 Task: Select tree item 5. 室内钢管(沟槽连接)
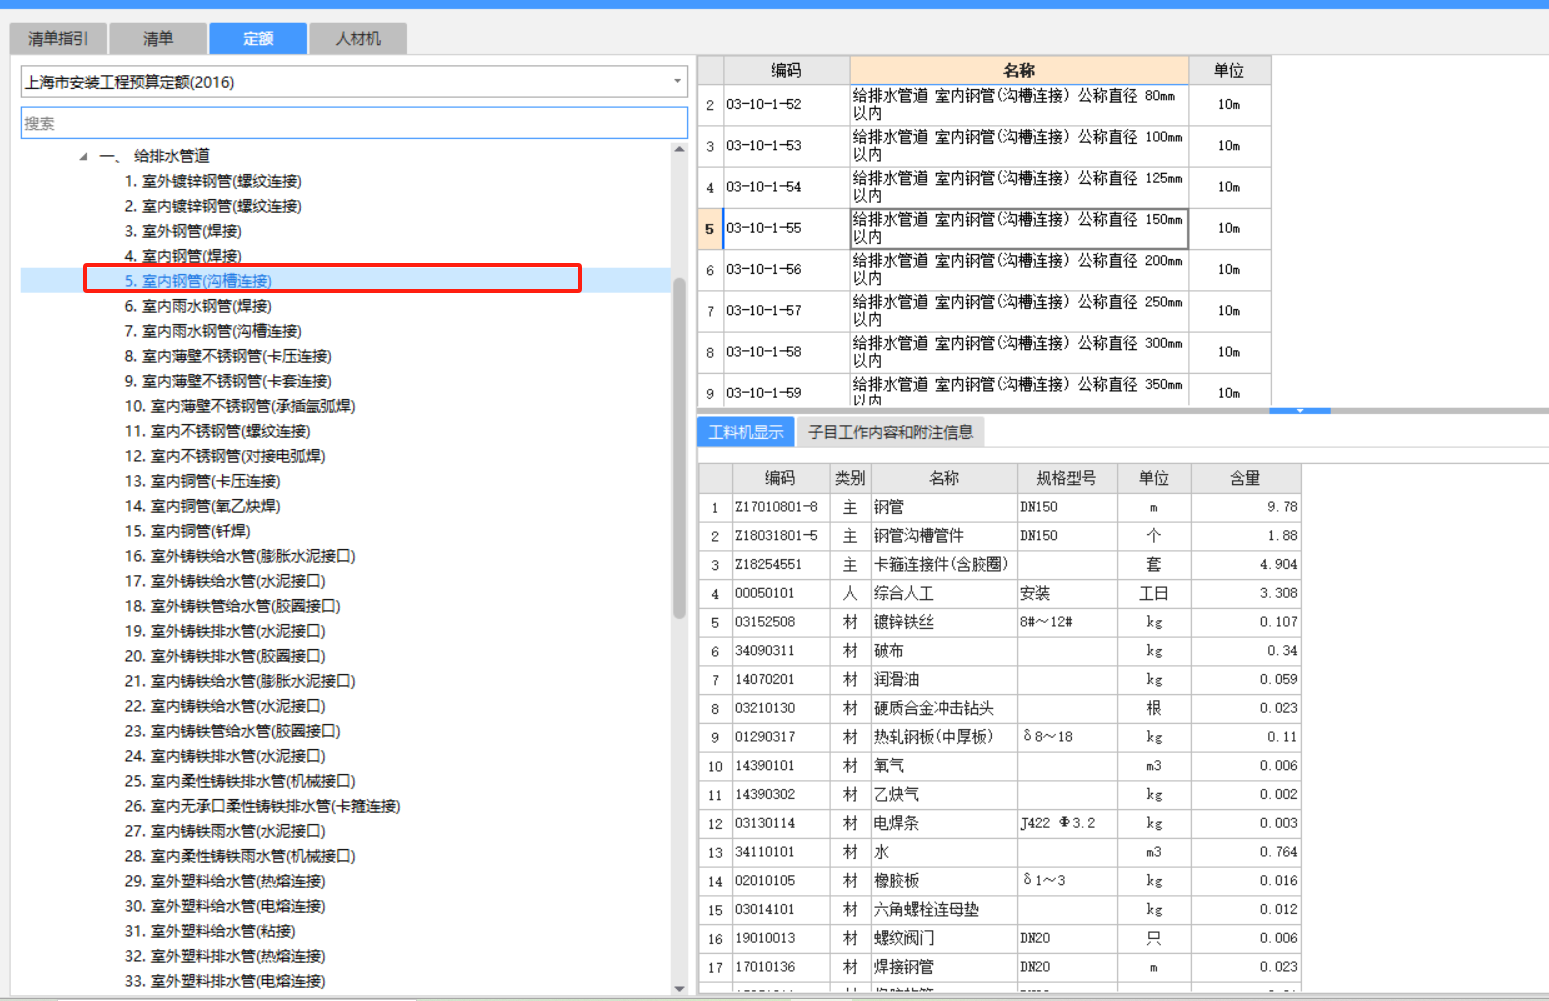pos(198,281)
